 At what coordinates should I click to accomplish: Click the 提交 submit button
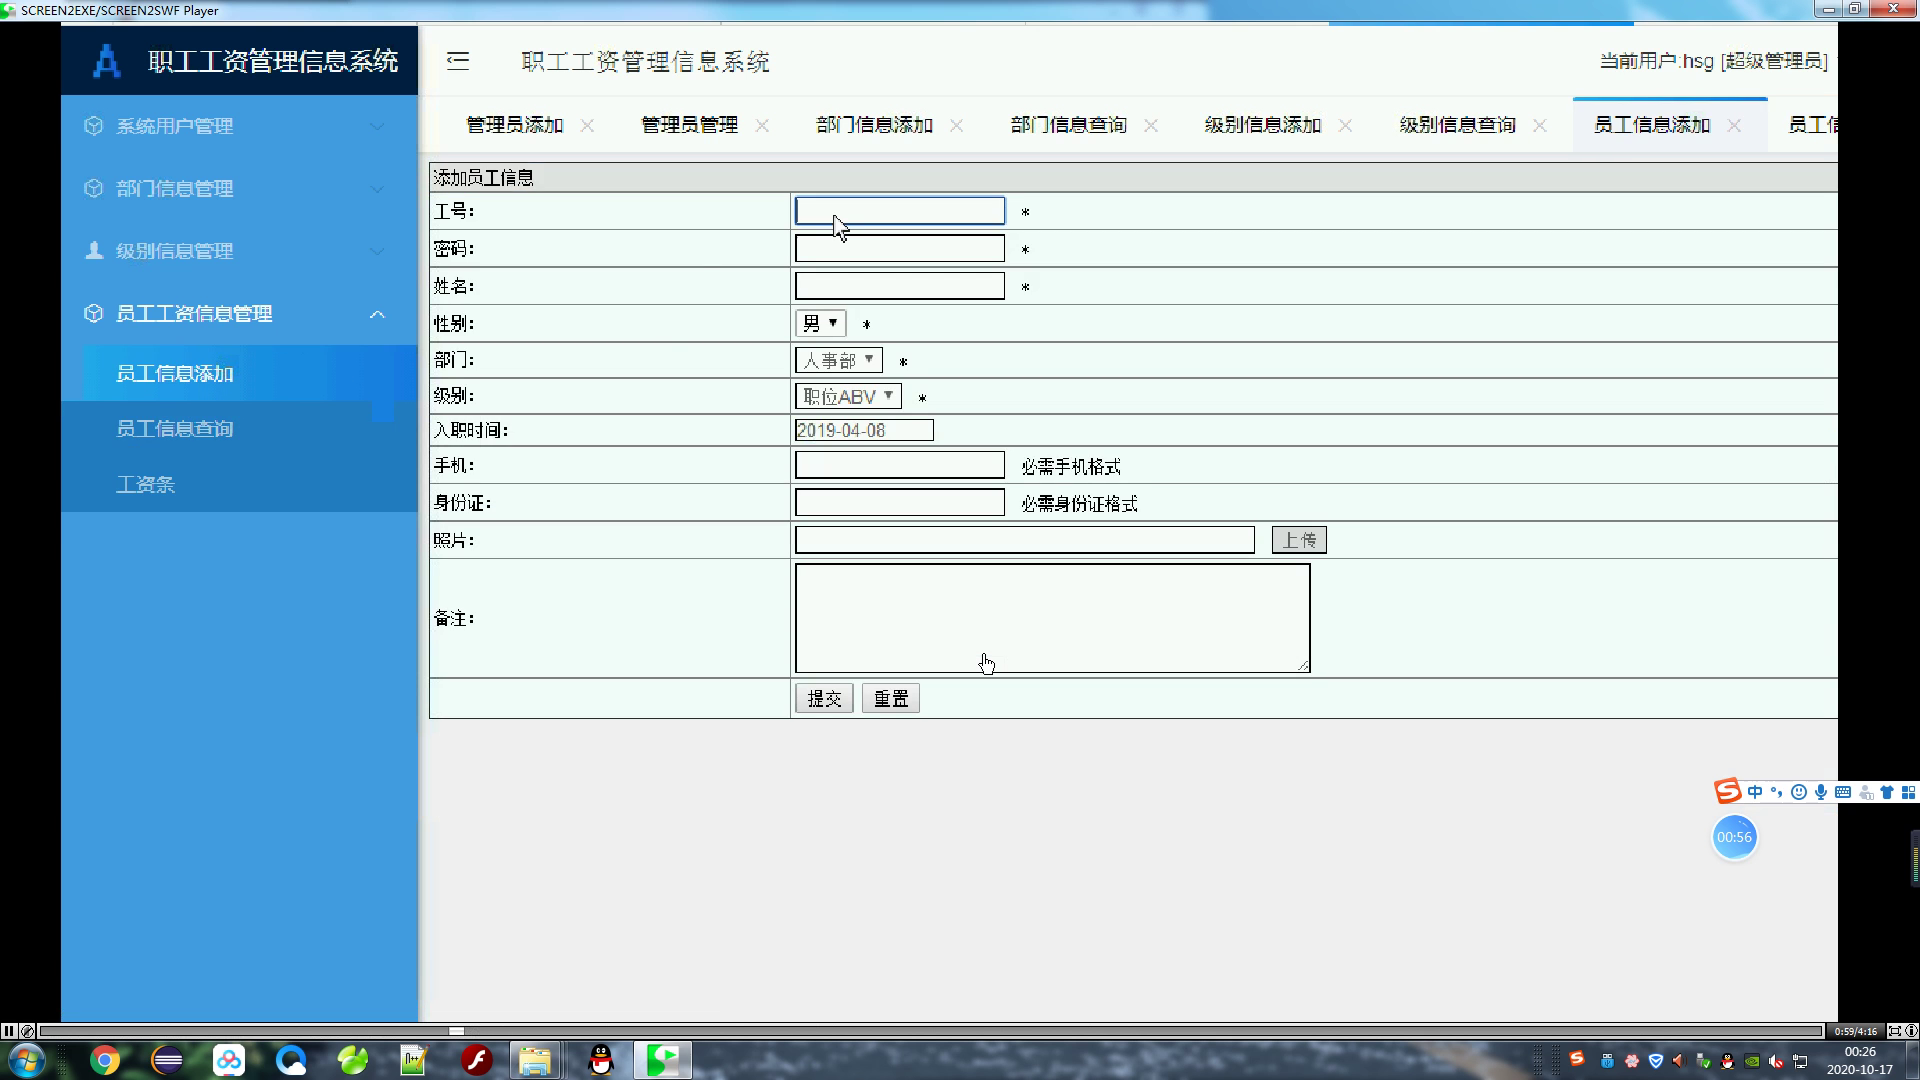point(824,698)
